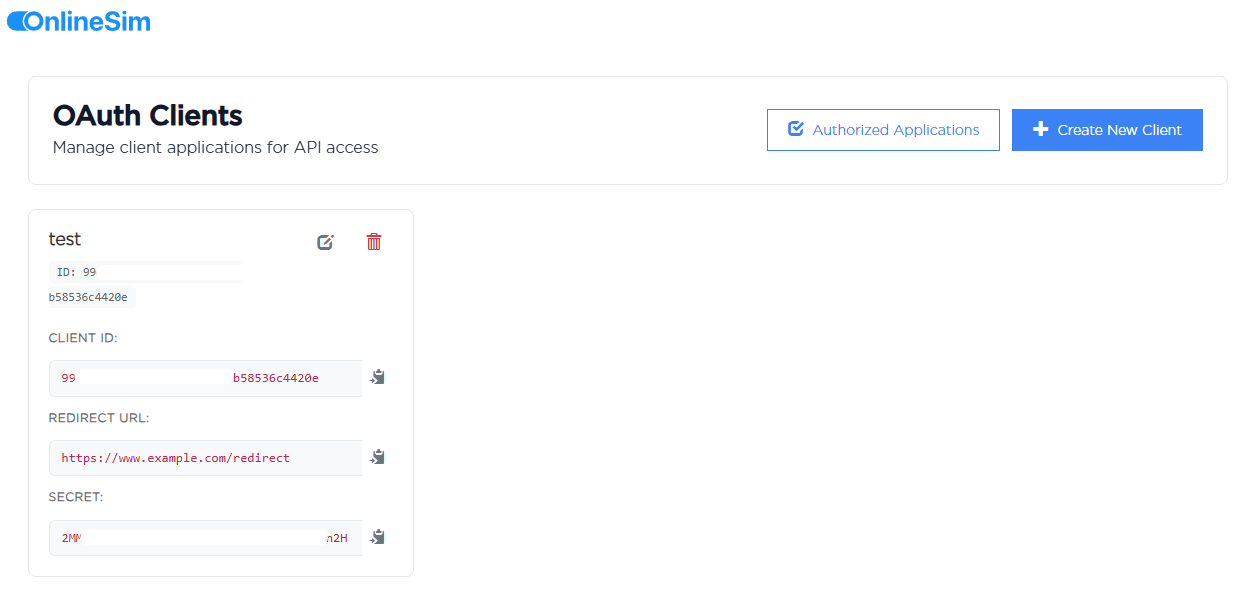Select the b58536c4420e token badge

point(90,296)
